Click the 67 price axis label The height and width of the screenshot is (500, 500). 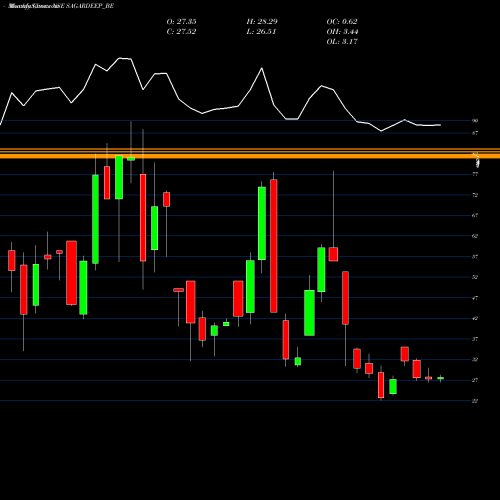pos(475,215)
